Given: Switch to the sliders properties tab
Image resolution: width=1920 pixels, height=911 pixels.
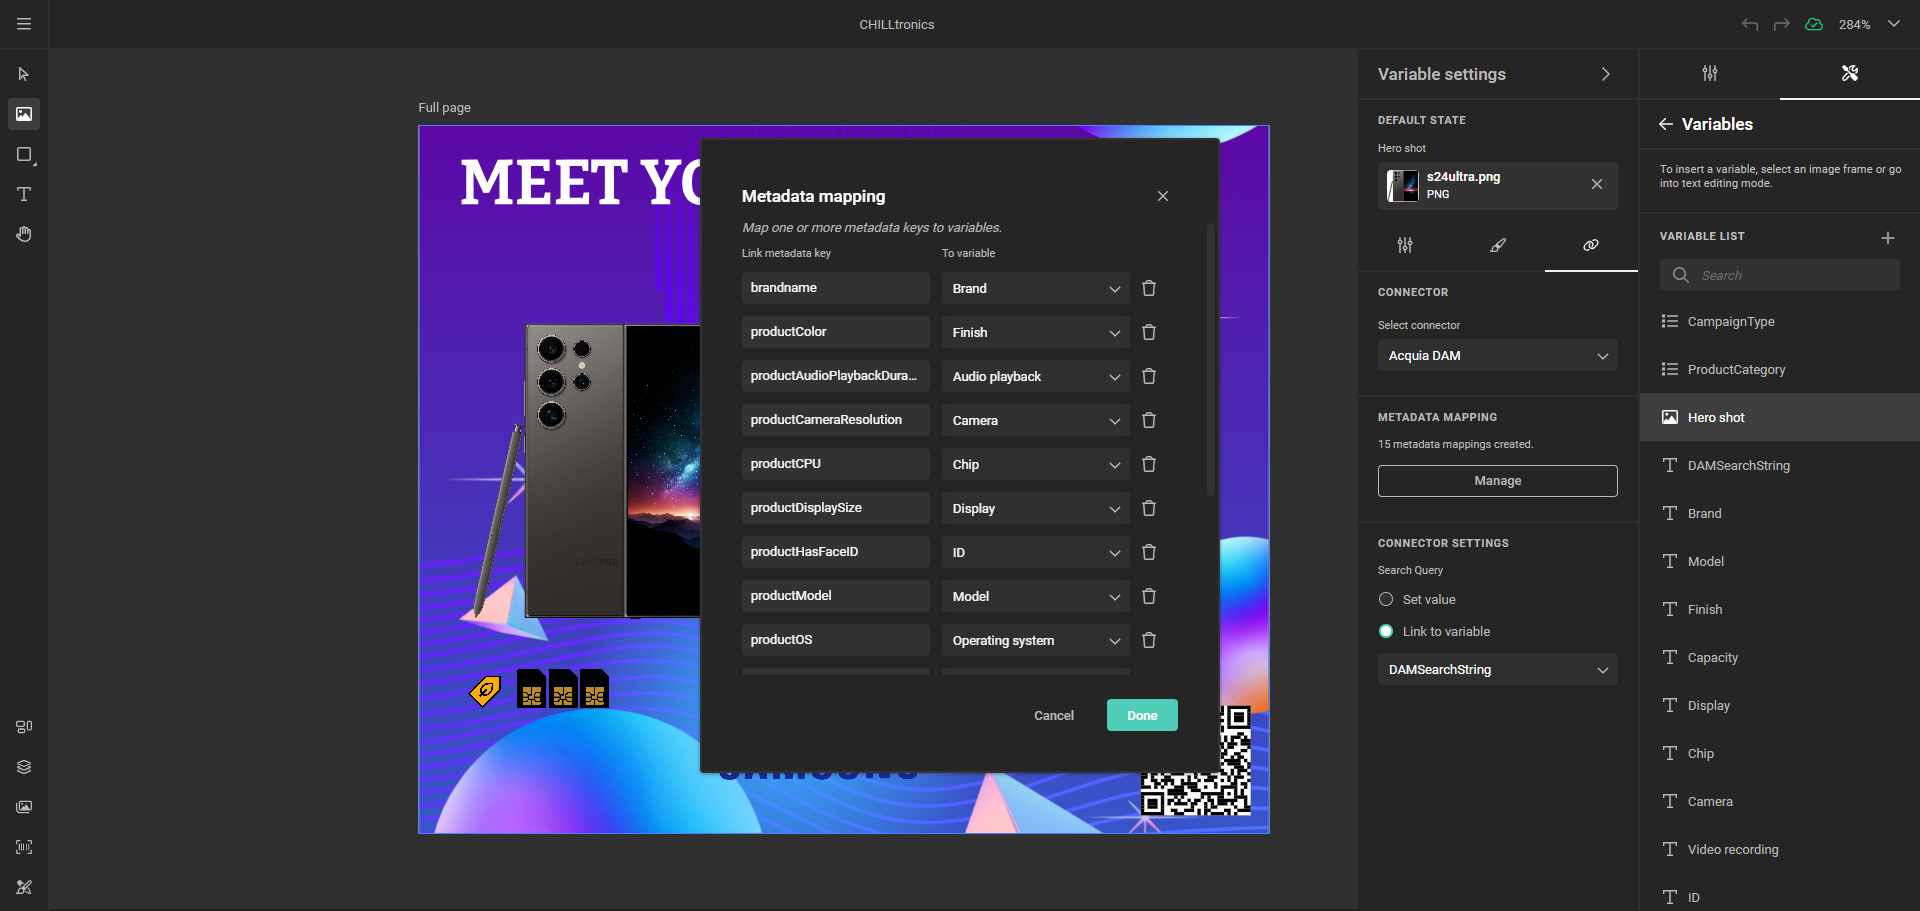Looking at the screenshot, I should [x=1710, y=73].
